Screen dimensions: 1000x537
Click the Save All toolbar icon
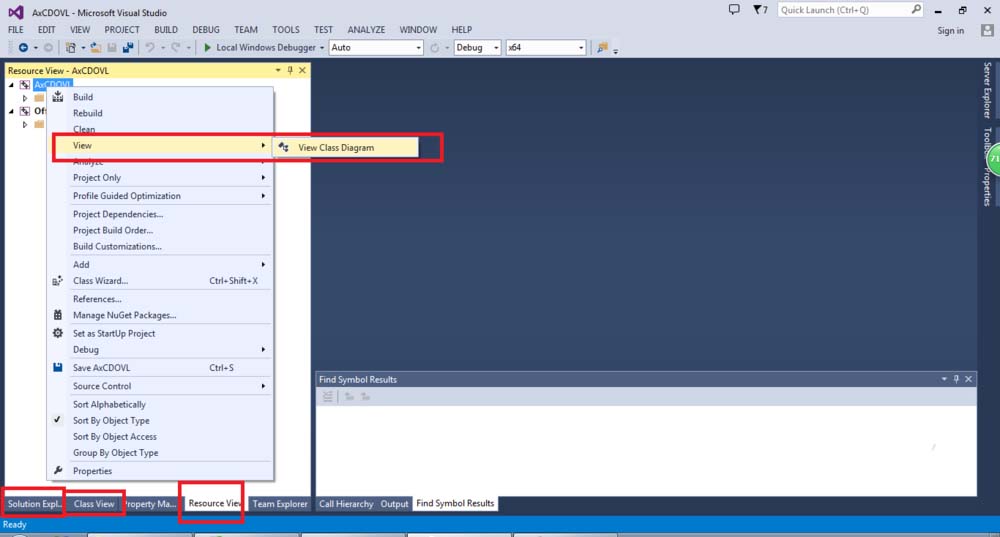pyautogui.click(x=125, y=48)
